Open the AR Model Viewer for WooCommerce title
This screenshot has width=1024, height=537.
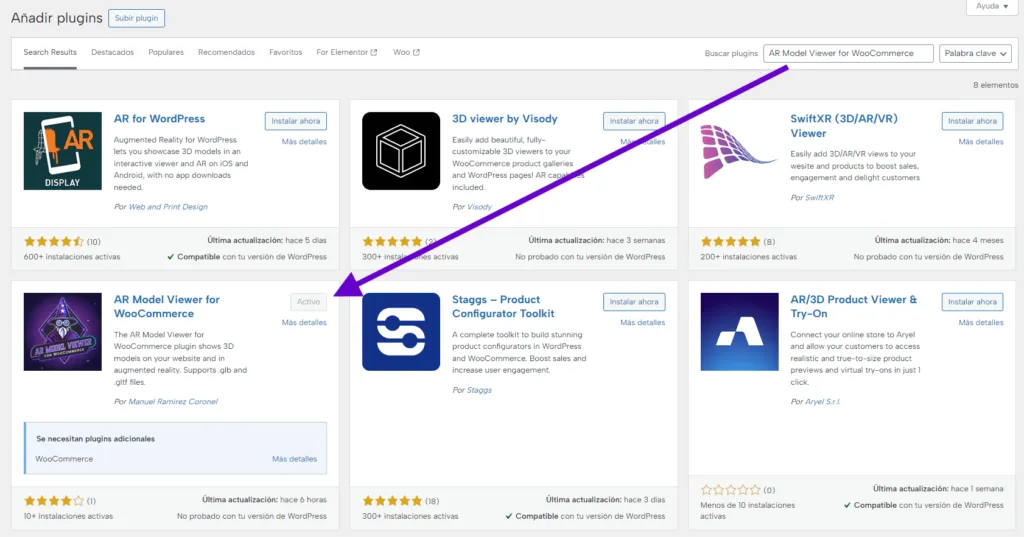pyautogui.click(x=167, y=306)
